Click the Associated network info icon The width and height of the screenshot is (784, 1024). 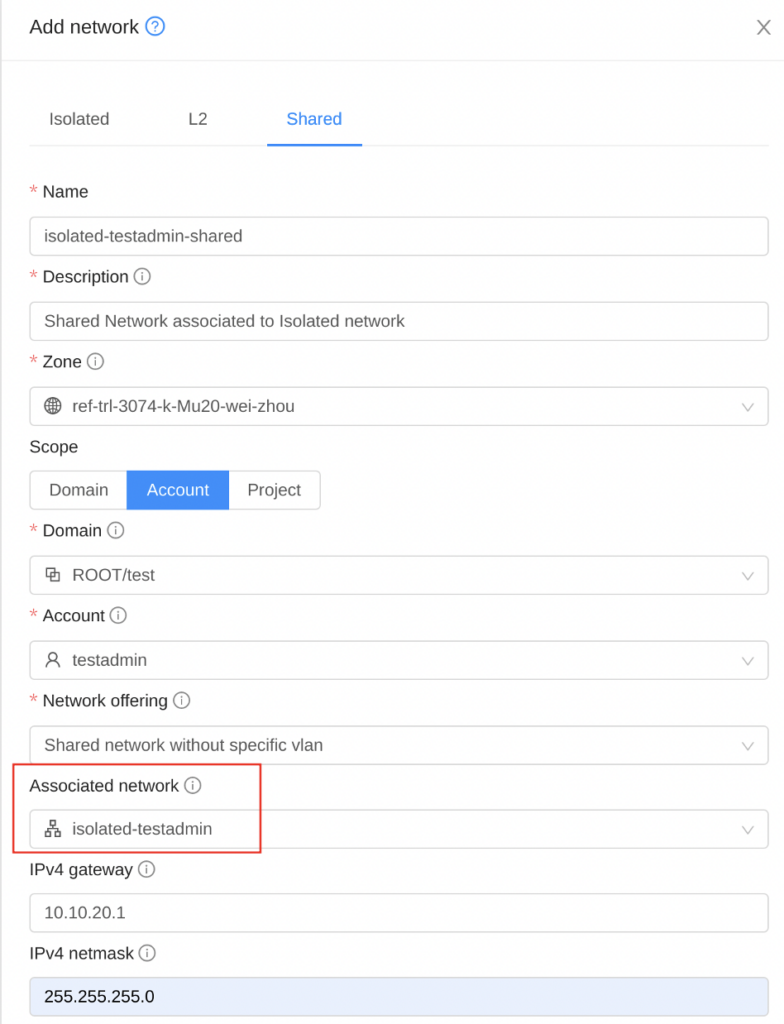pyautogui.click(x=192, y=786)
